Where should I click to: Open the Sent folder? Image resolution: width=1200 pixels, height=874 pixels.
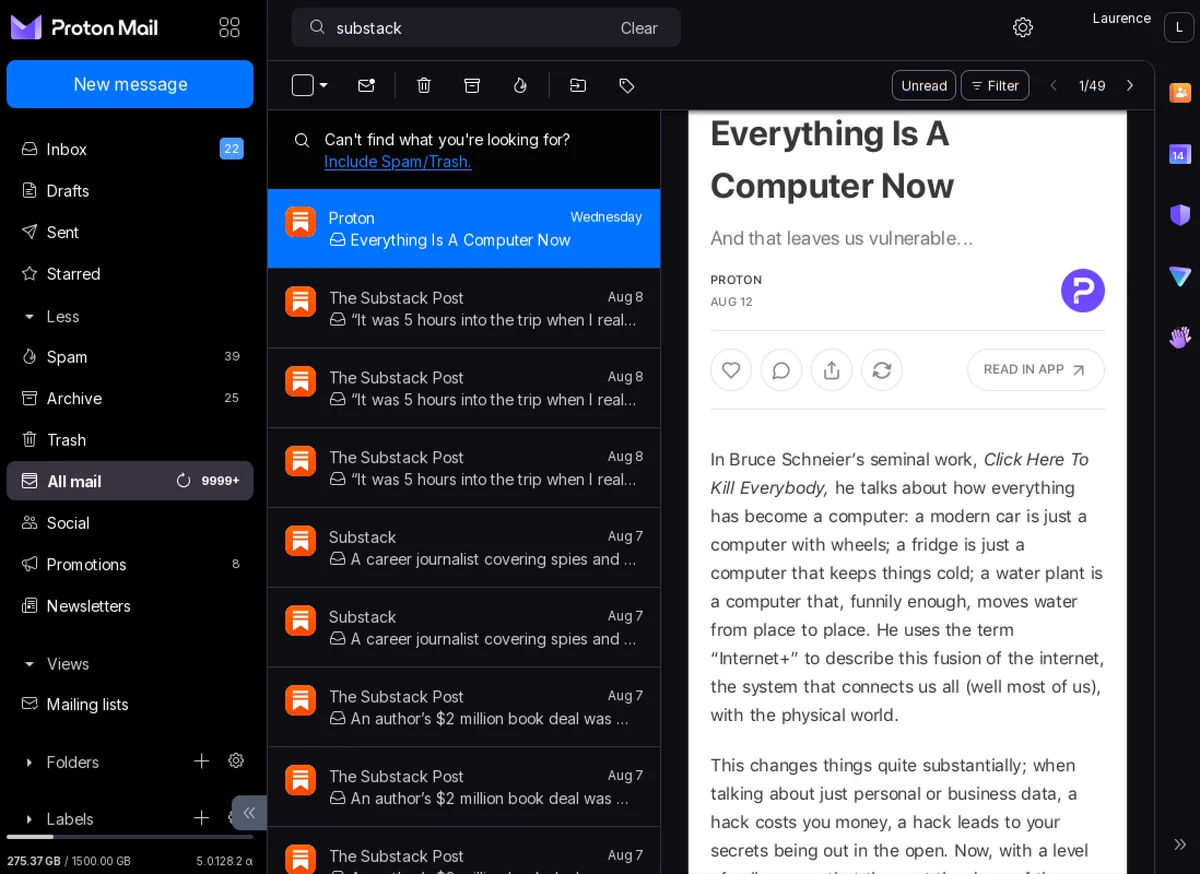130,232
